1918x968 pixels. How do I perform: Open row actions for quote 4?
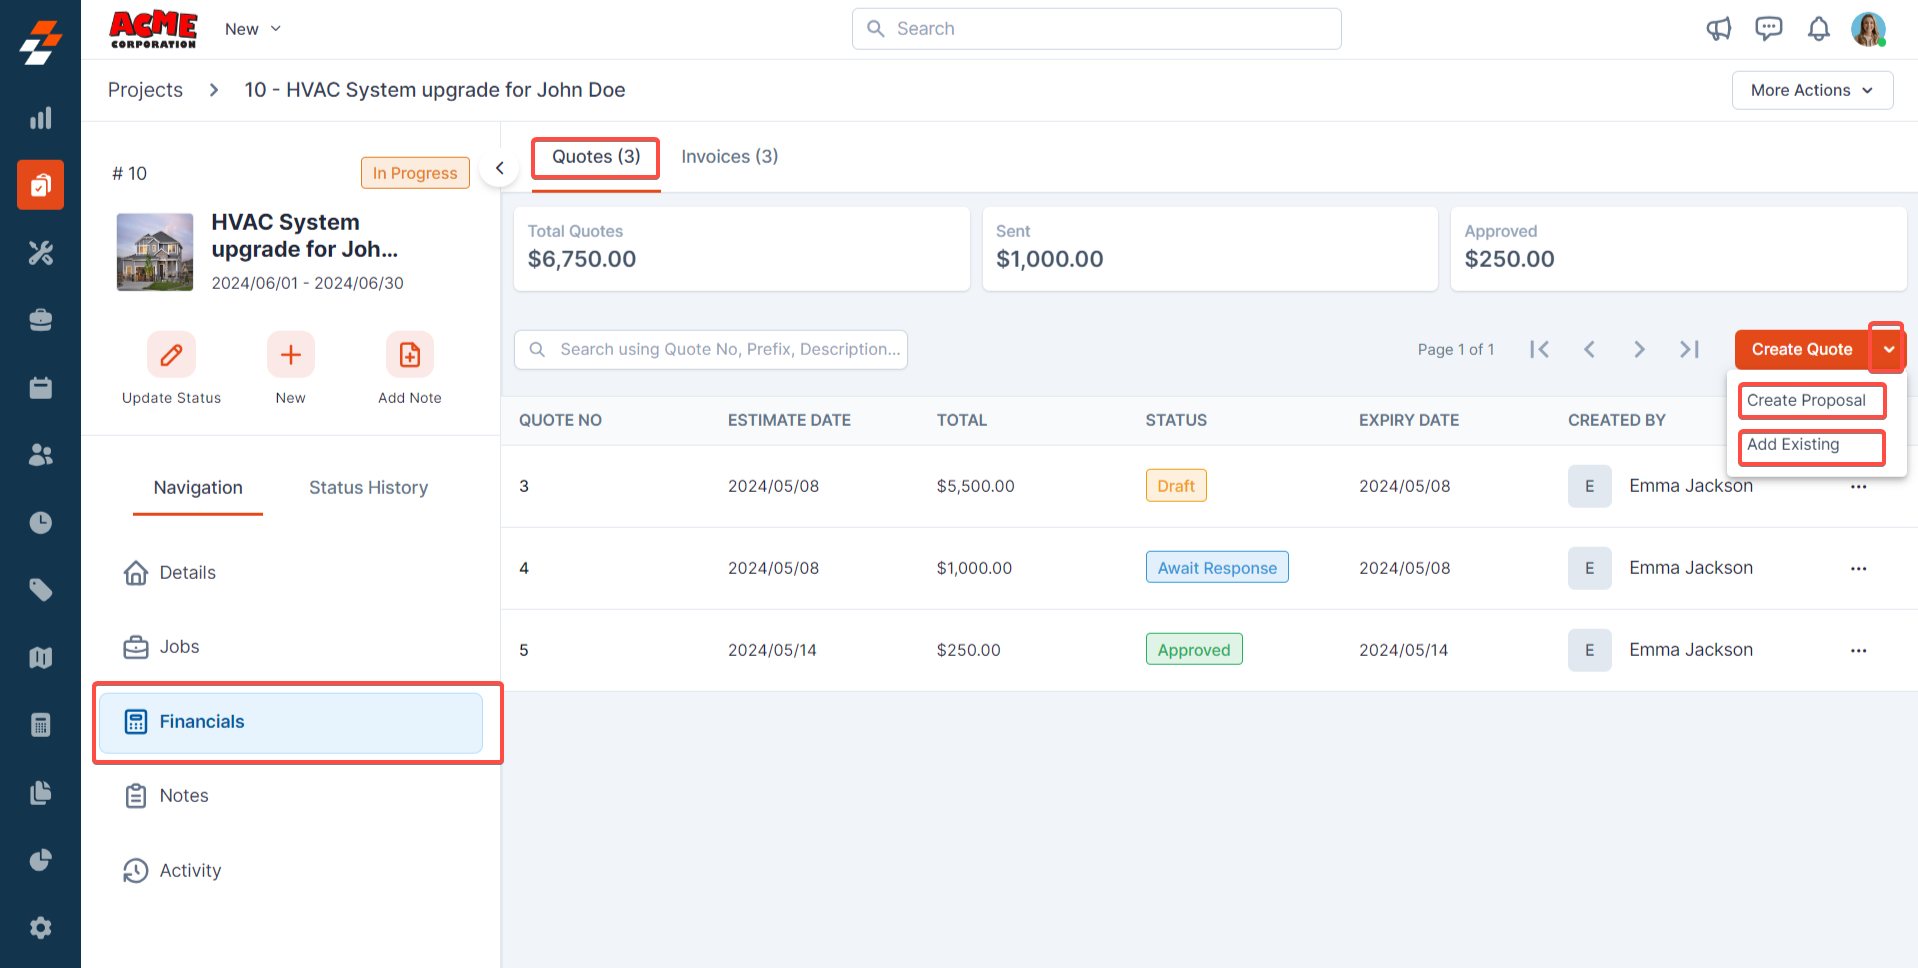pyautogui.click(x=1858, y=568)
